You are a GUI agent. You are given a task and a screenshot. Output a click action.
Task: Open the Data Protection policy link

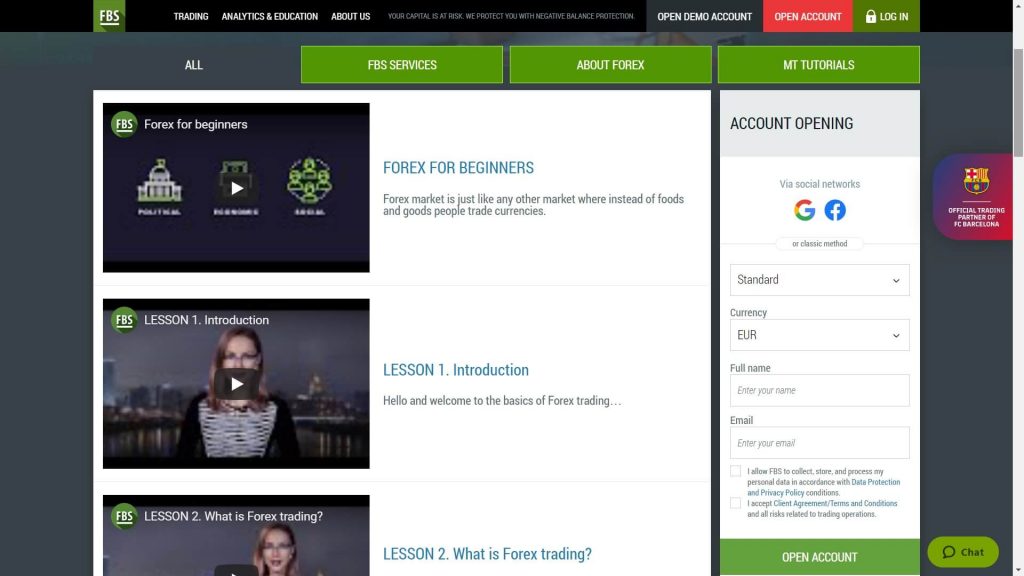click(875, 482)
